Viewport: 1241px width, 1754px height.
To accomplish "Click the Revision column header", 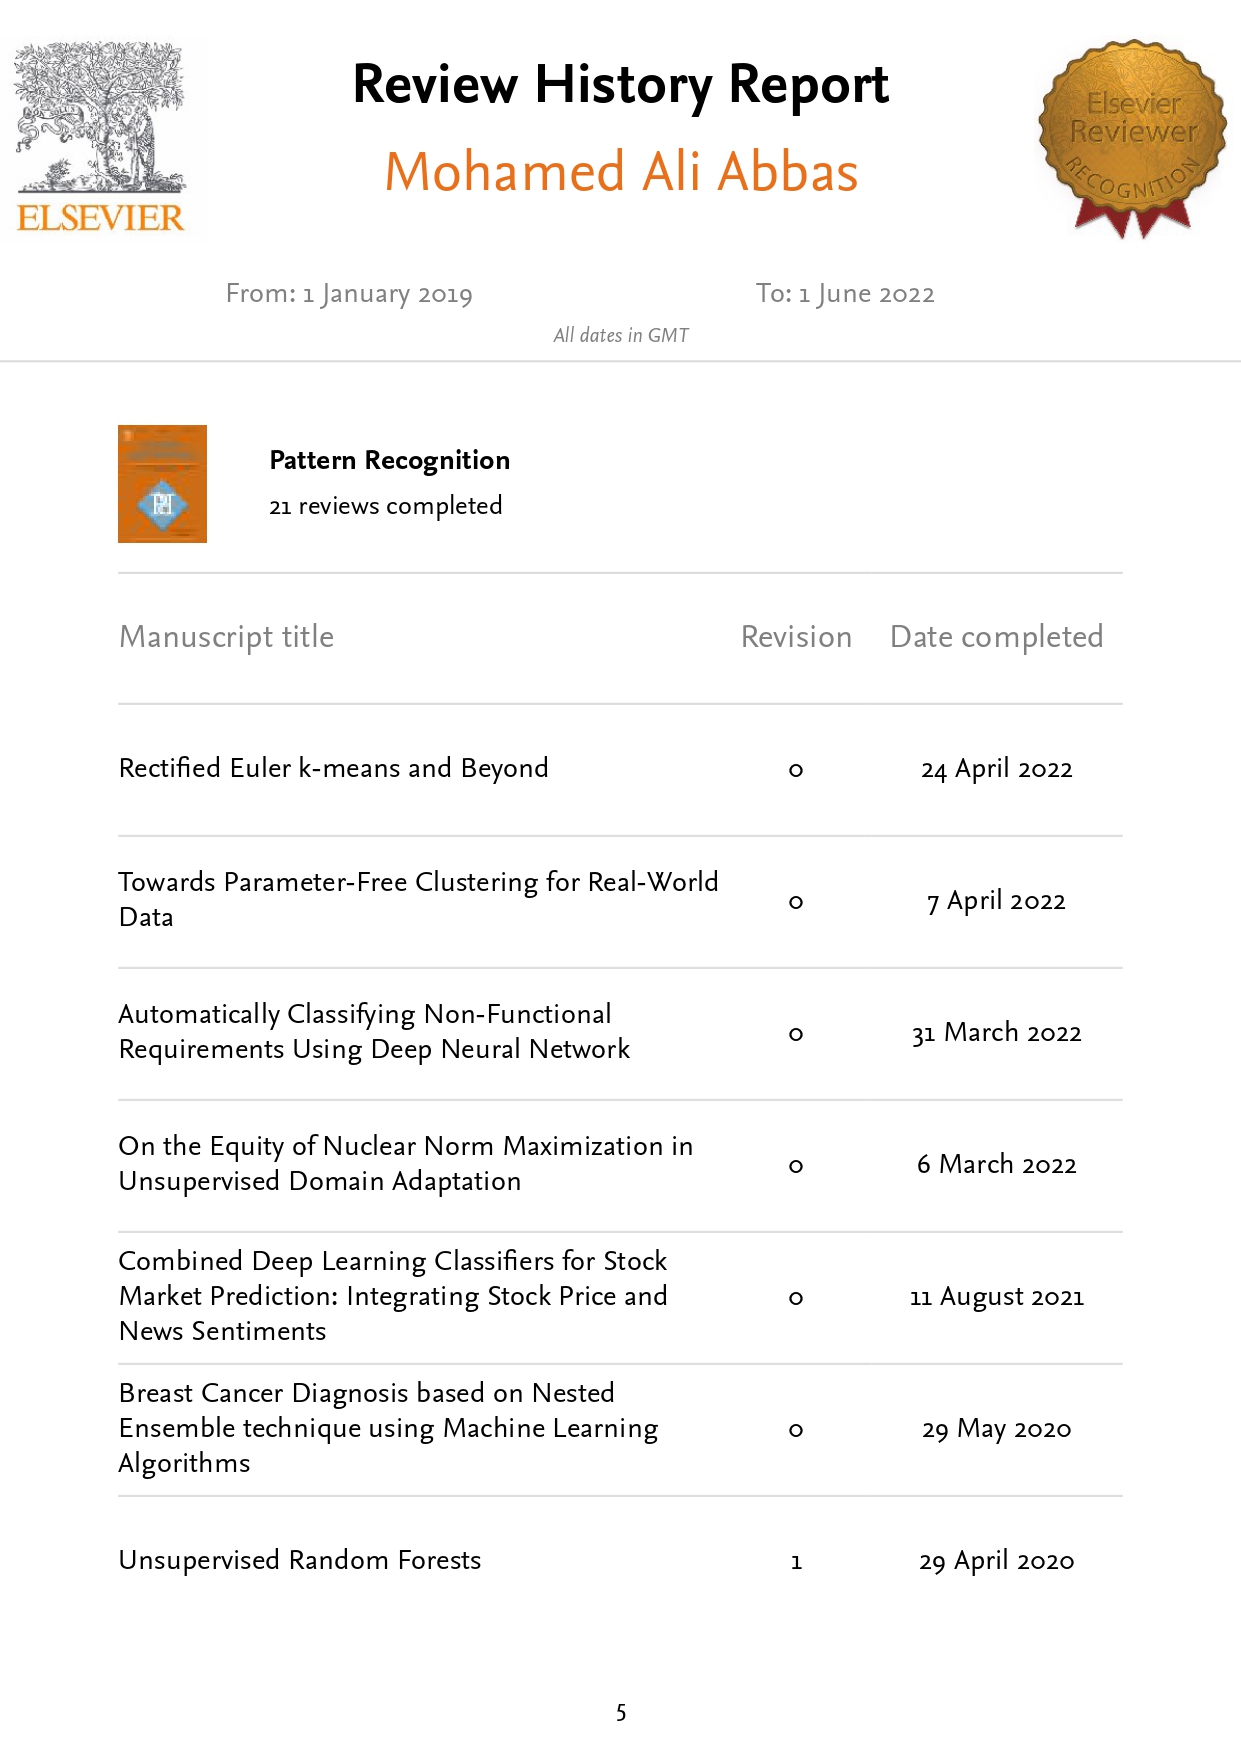I will pos(796,637).
